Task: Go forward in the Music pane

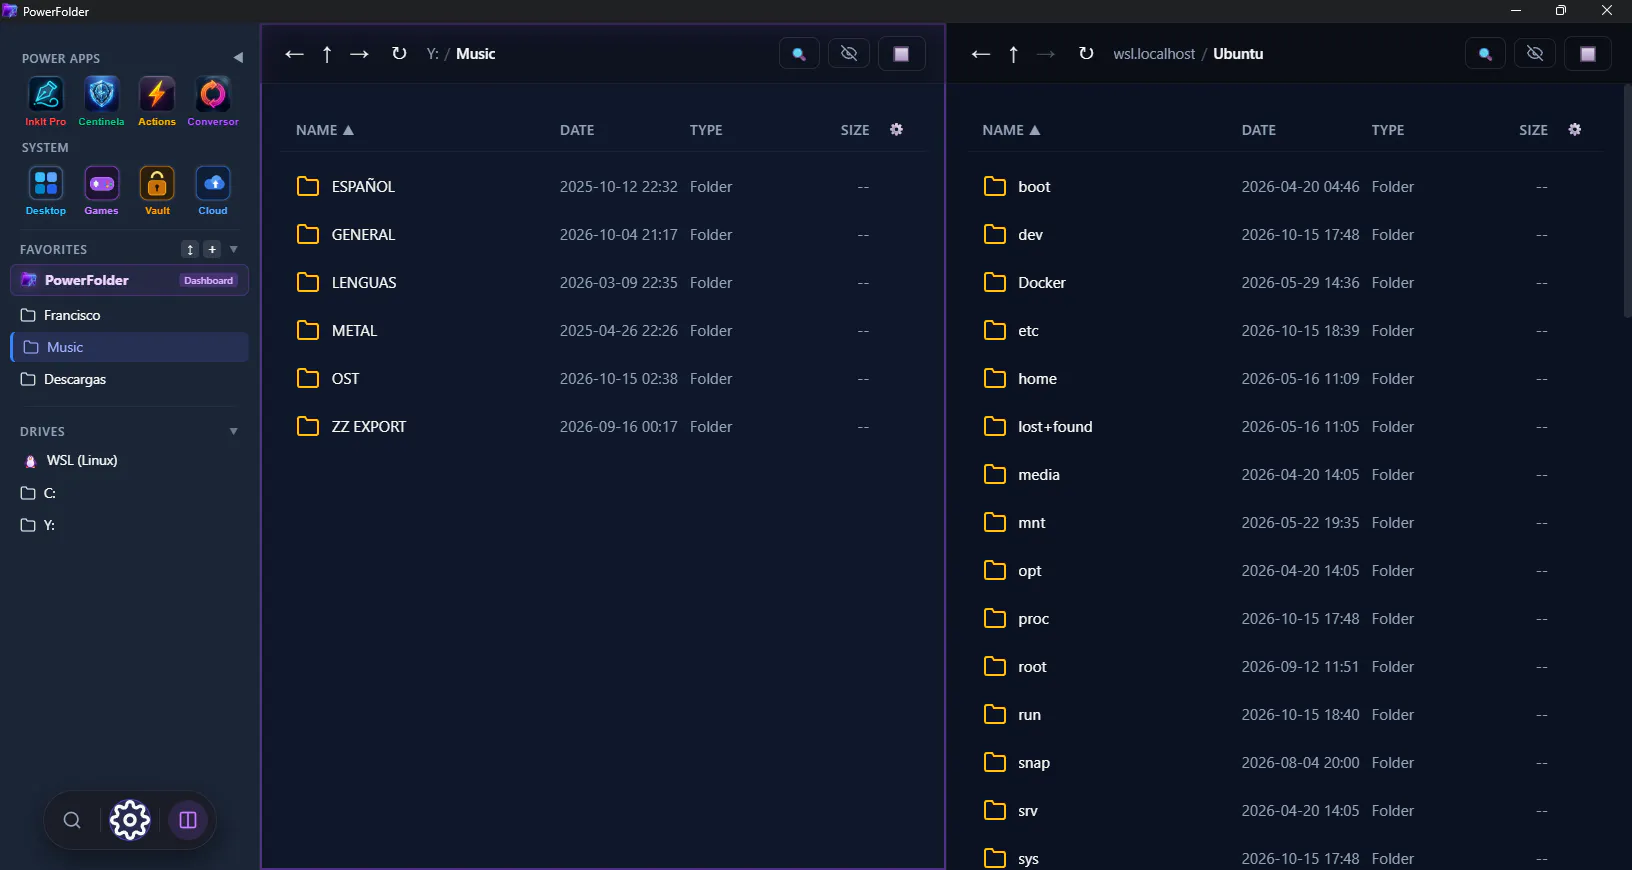Action: pos(360,54)
